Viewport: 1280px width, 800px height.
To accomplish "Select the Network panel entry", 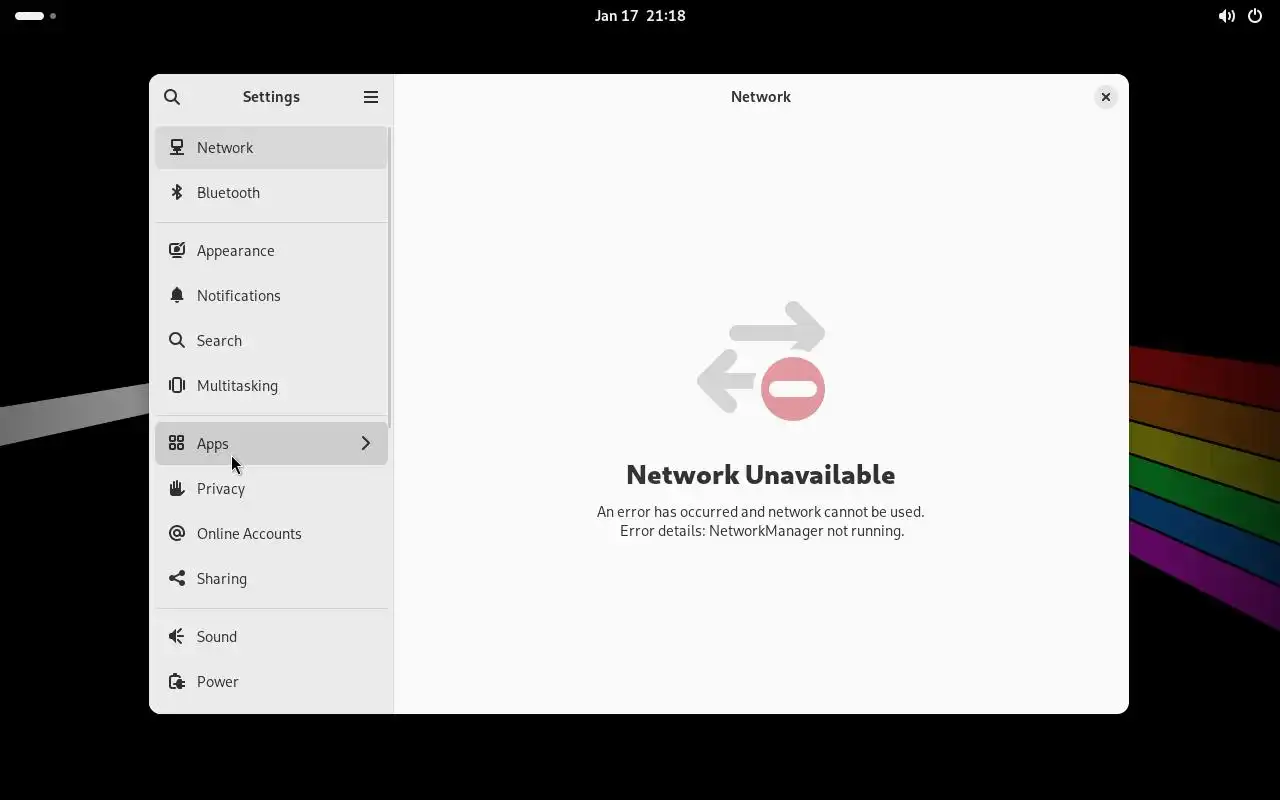I will click(x=271, y=147).
